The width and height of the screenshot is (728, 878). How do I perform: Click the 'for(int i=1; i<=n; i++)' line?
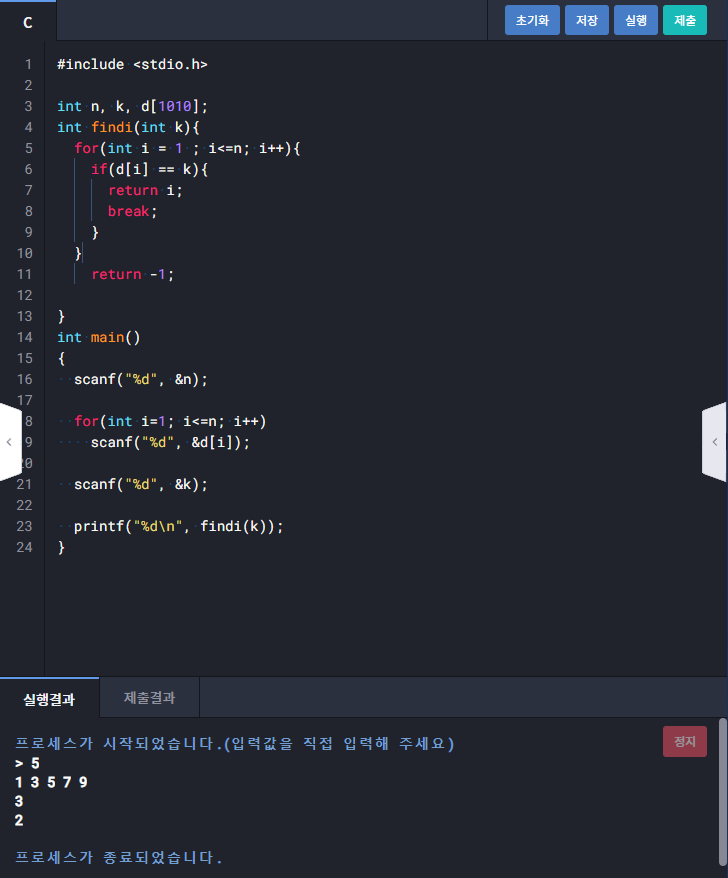pos(170,422)
